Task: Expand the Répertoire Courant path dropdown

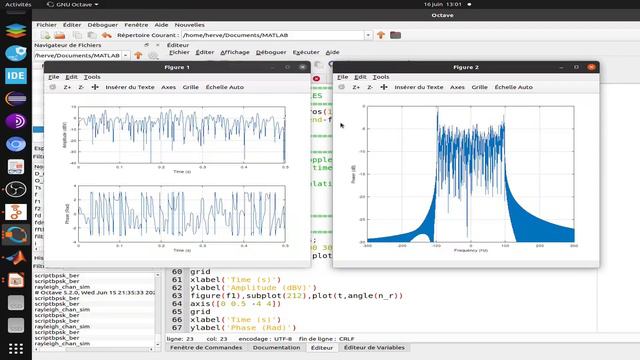Action: pos(368,35)
